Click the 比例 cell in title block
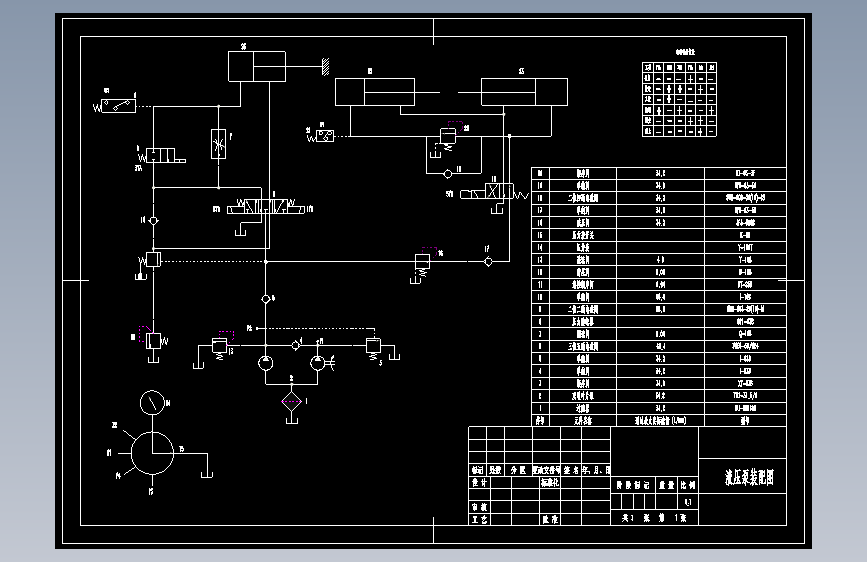 (x=688, y=485)
